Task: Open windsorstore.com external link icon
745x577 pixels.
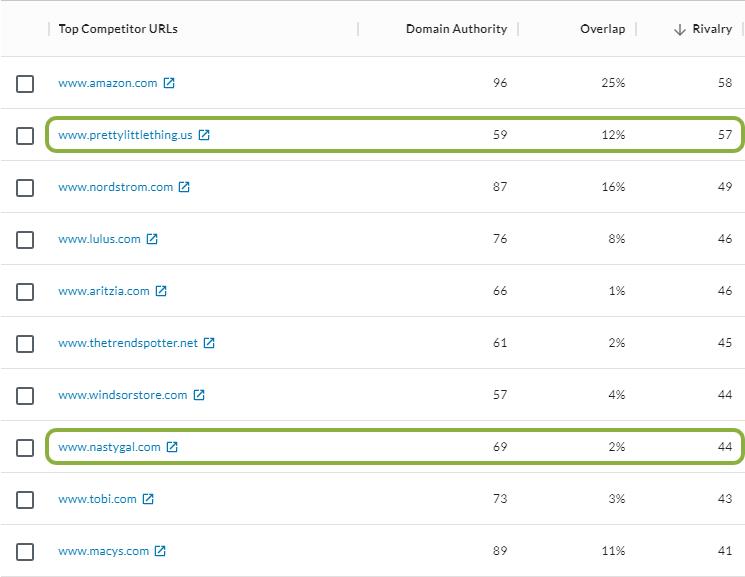Action: 199,395
